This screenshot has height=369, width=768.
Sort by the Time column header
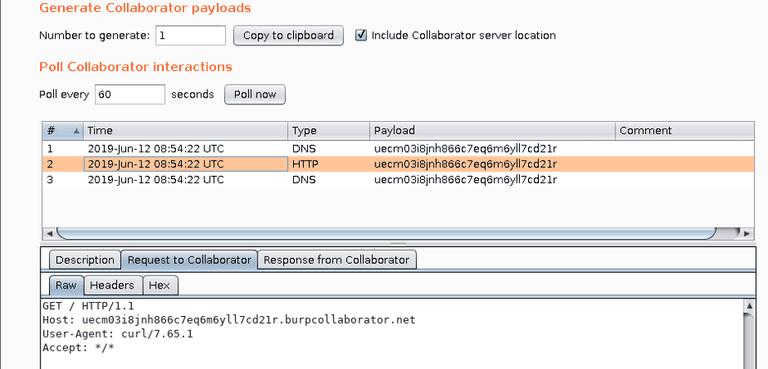coord(186,131)
